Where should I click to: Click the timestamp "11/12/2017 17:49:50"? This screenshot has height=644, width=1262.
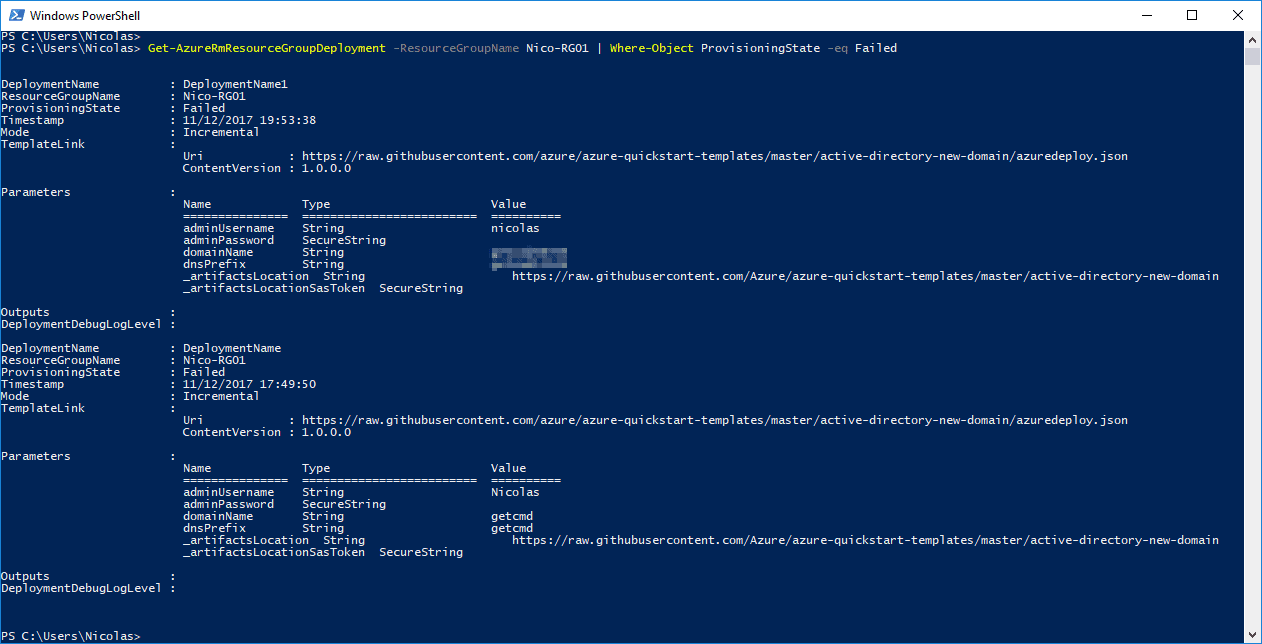click(x=249, y=384)
